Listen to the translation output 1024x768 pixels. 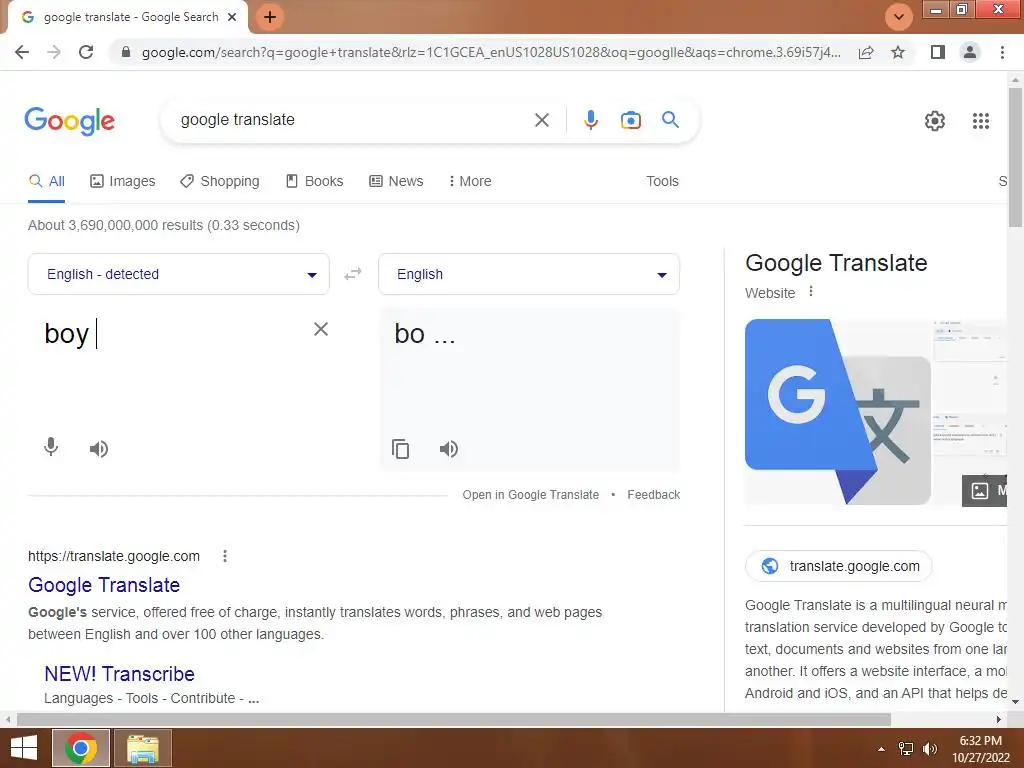(x=449, y=449)
